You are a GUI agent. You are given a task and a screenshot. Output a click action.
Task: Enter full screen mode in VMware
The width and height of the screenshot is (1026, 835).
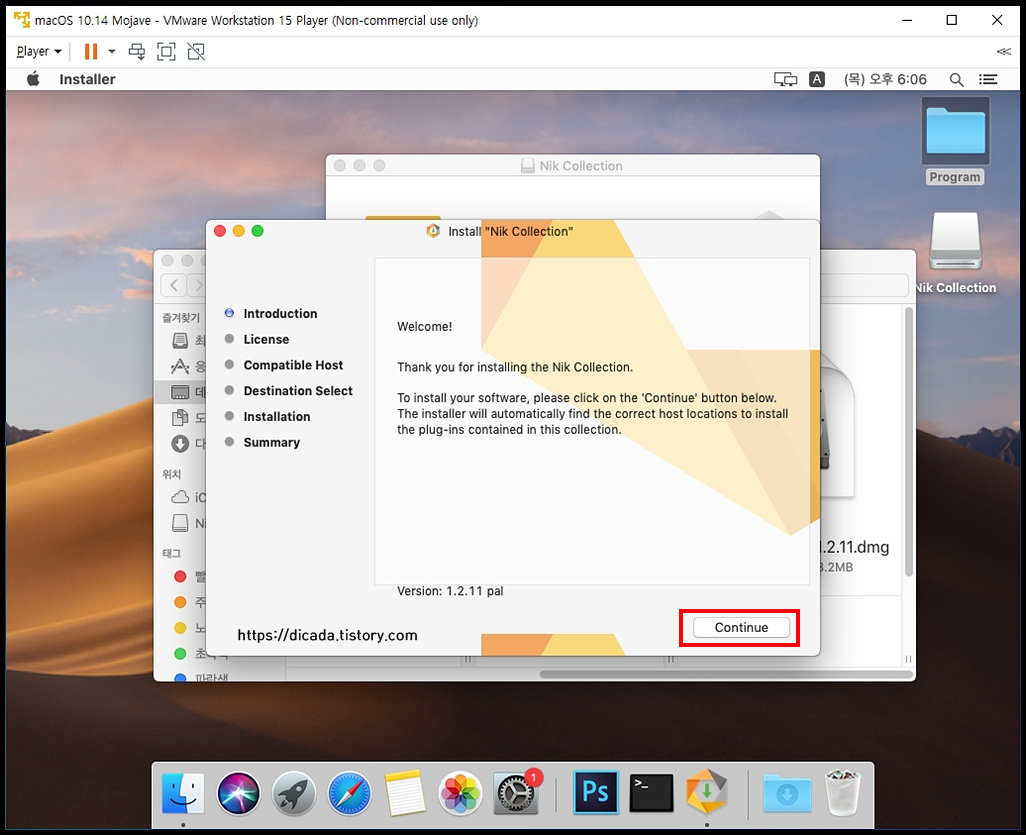pyautogui.click(x=166, y=51)
